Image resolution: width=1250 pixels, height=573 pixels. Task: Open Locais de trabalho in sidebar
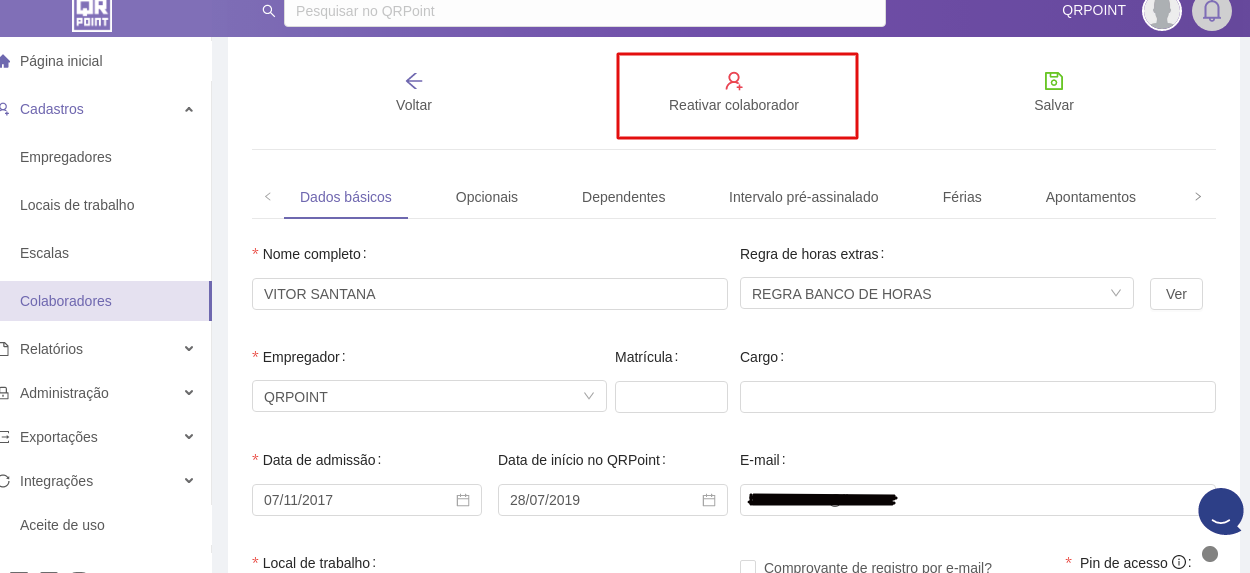pos(77,205)
